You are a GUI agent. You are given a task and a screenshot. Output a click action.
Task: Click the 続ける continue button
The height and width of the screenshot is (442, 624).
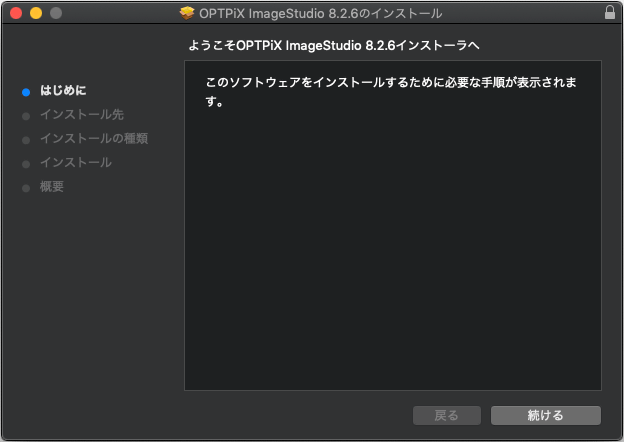(x=546, y=415)
